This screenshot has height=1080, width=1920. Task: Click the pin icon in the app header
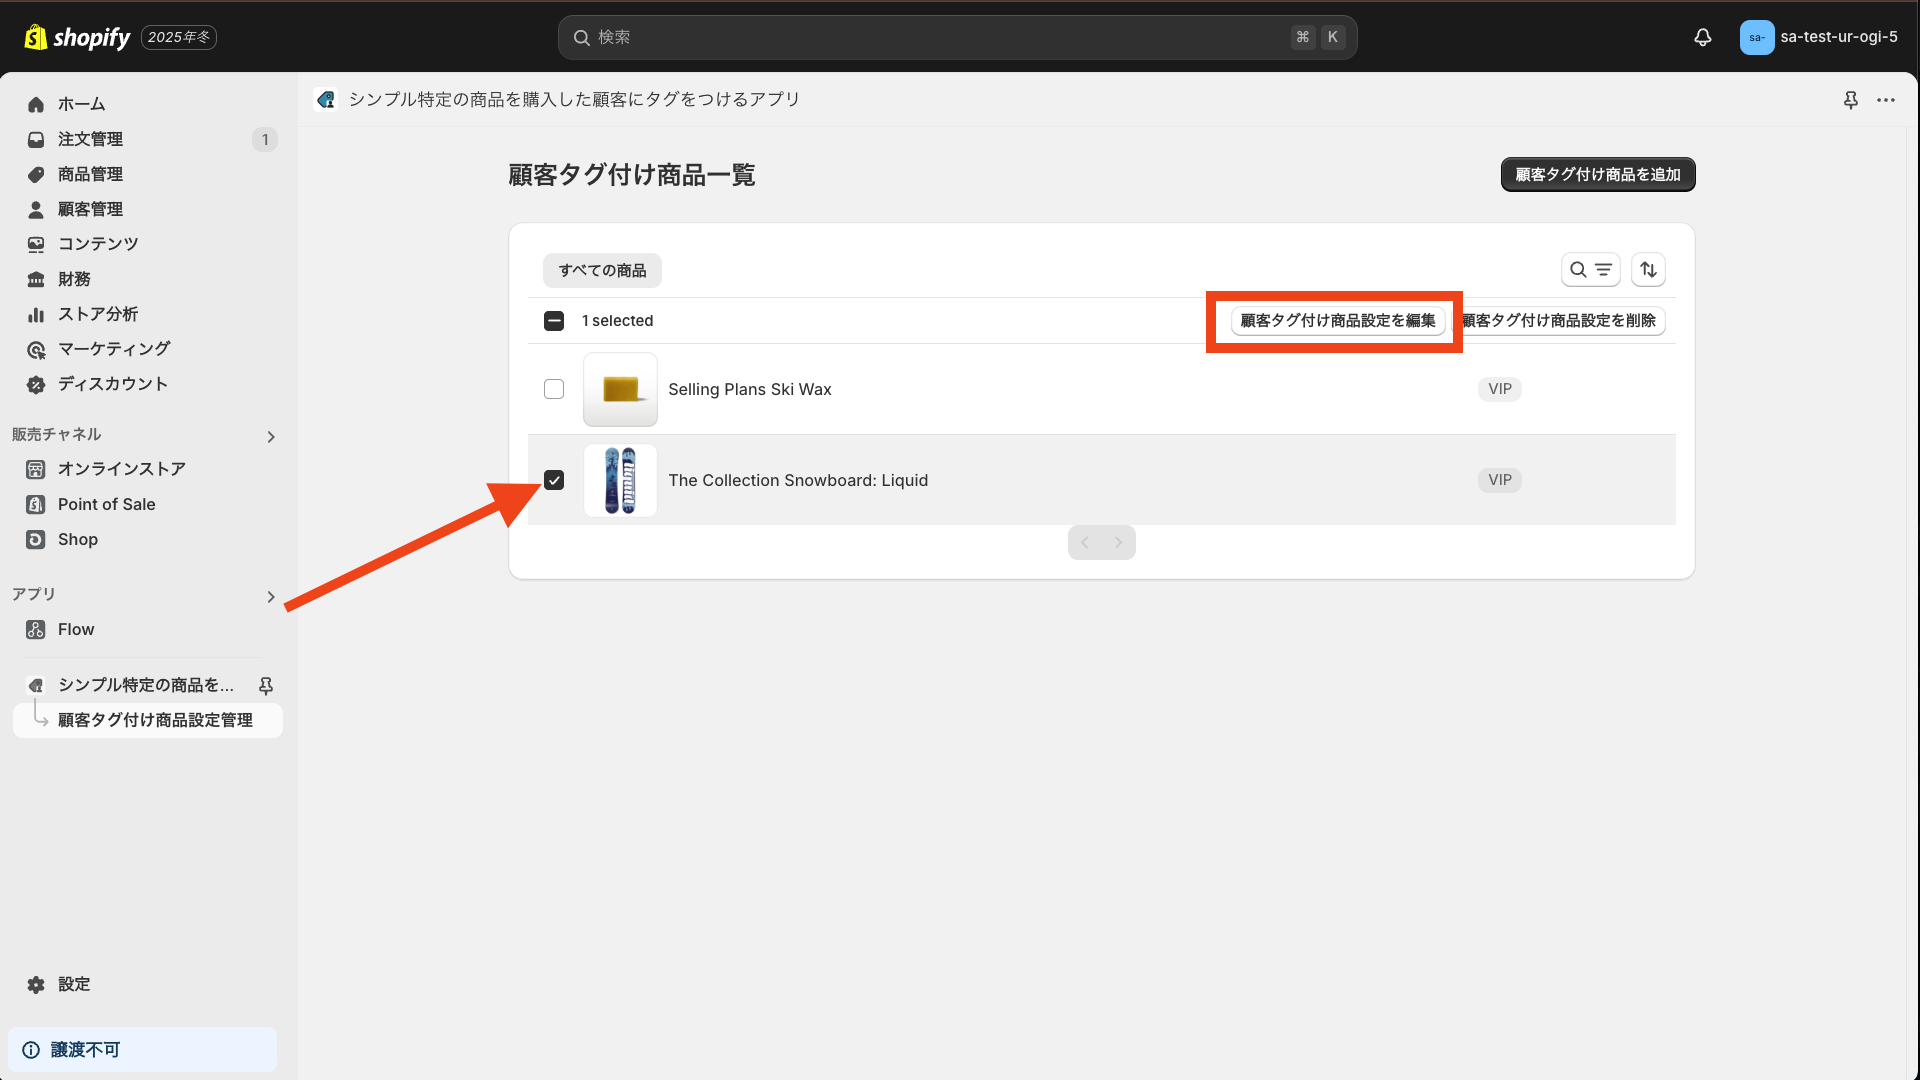pyautogui.click(x=1851, y=100)
